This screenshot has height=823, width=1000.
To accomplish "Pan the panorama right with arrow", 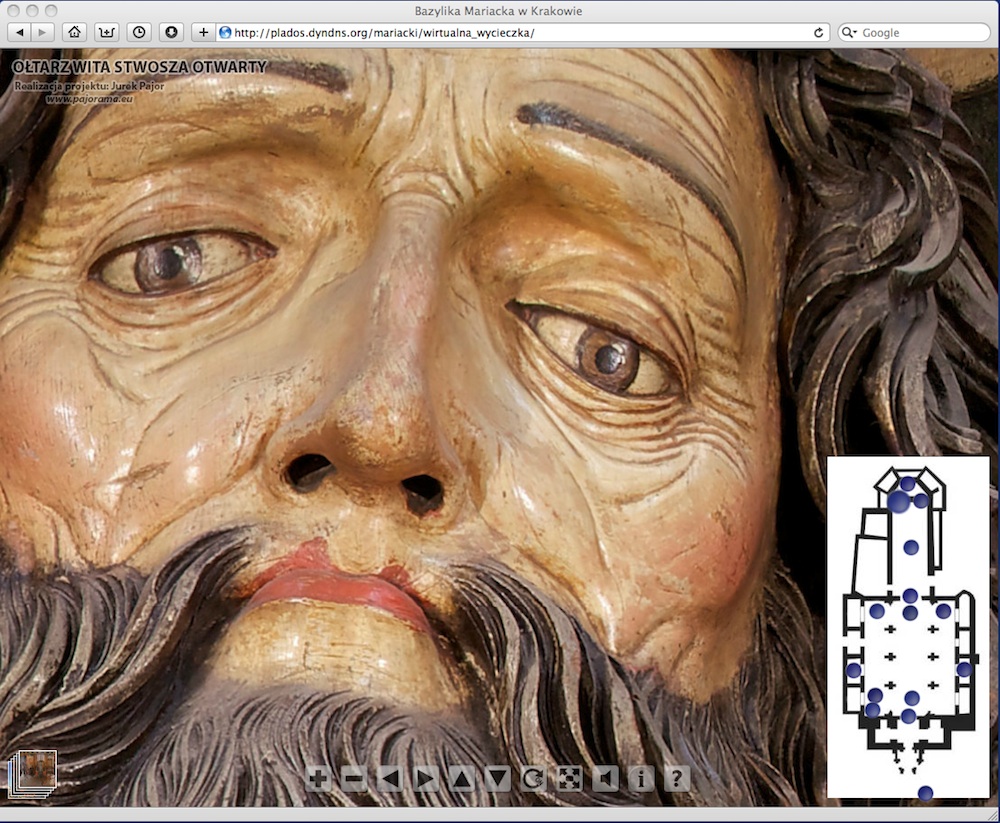I will pyautogui.click(x=426, y=779).
